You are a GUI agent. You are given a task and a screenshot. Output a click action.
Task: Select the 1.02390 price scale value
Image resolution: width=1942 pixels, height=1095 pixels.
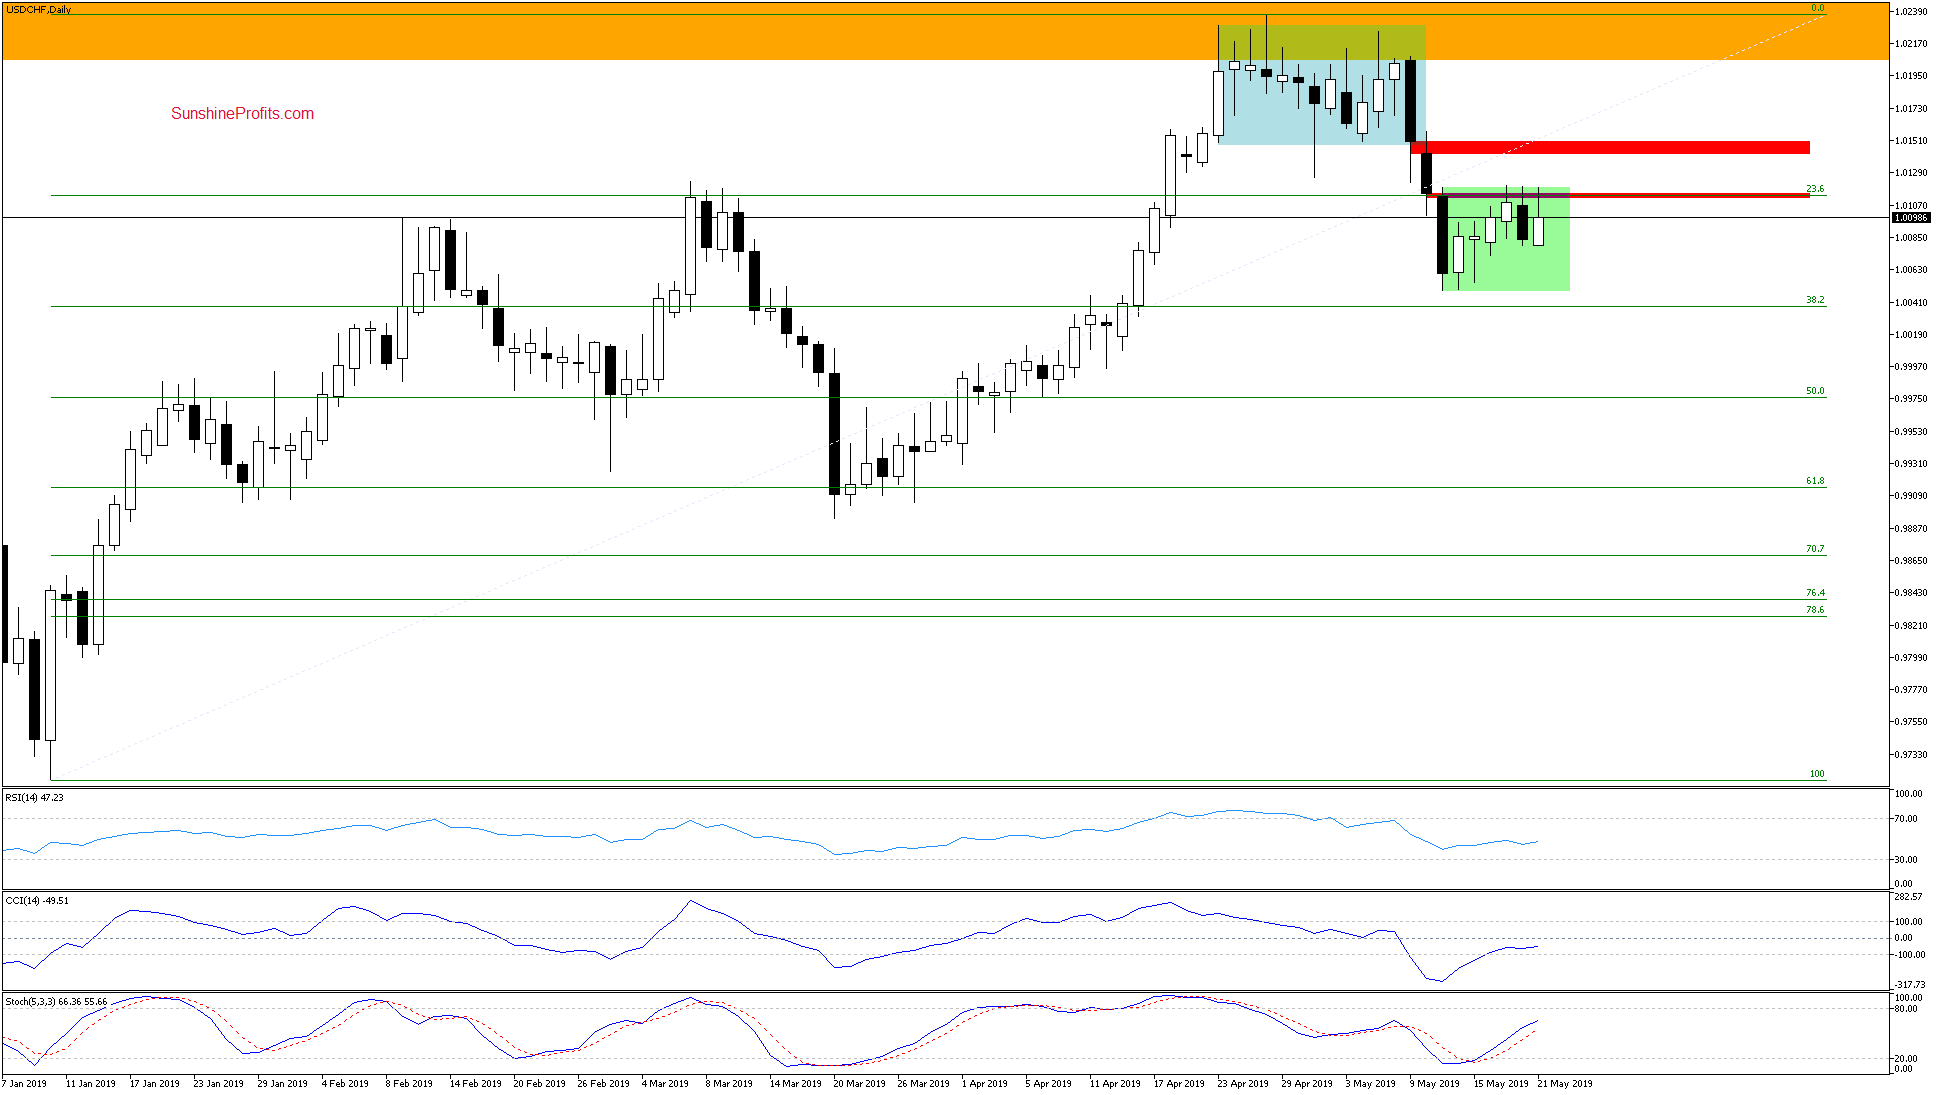(x=1911, y=12)
